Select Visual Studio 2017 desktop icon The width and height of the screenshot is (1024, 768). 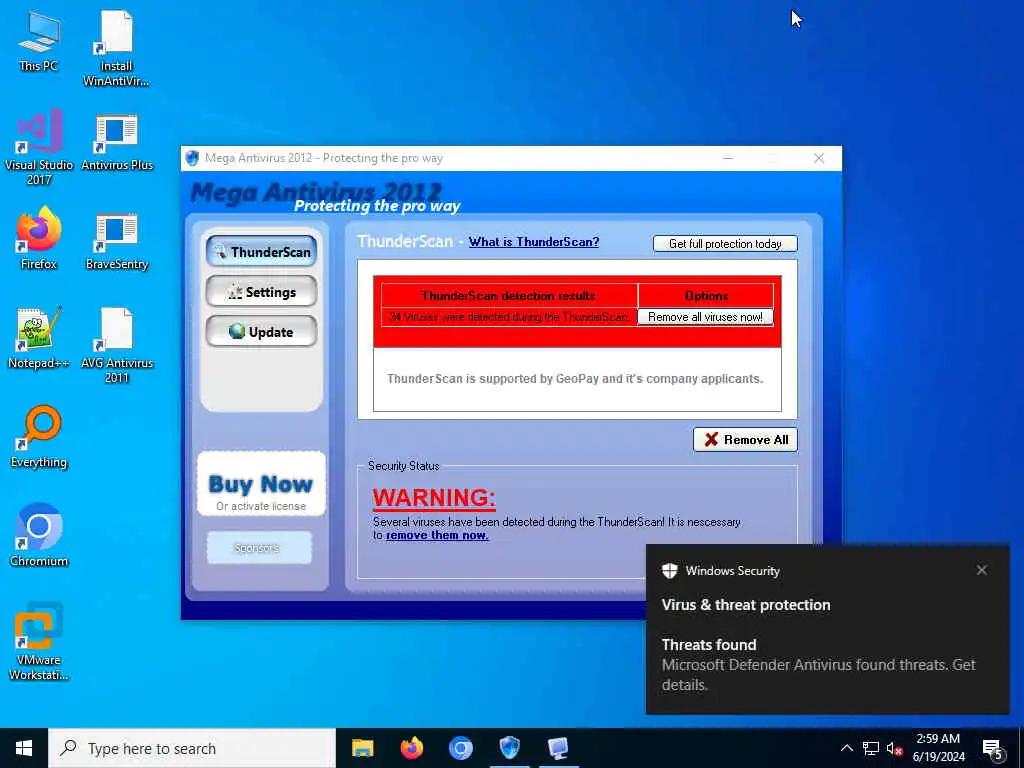coord(39,146)
